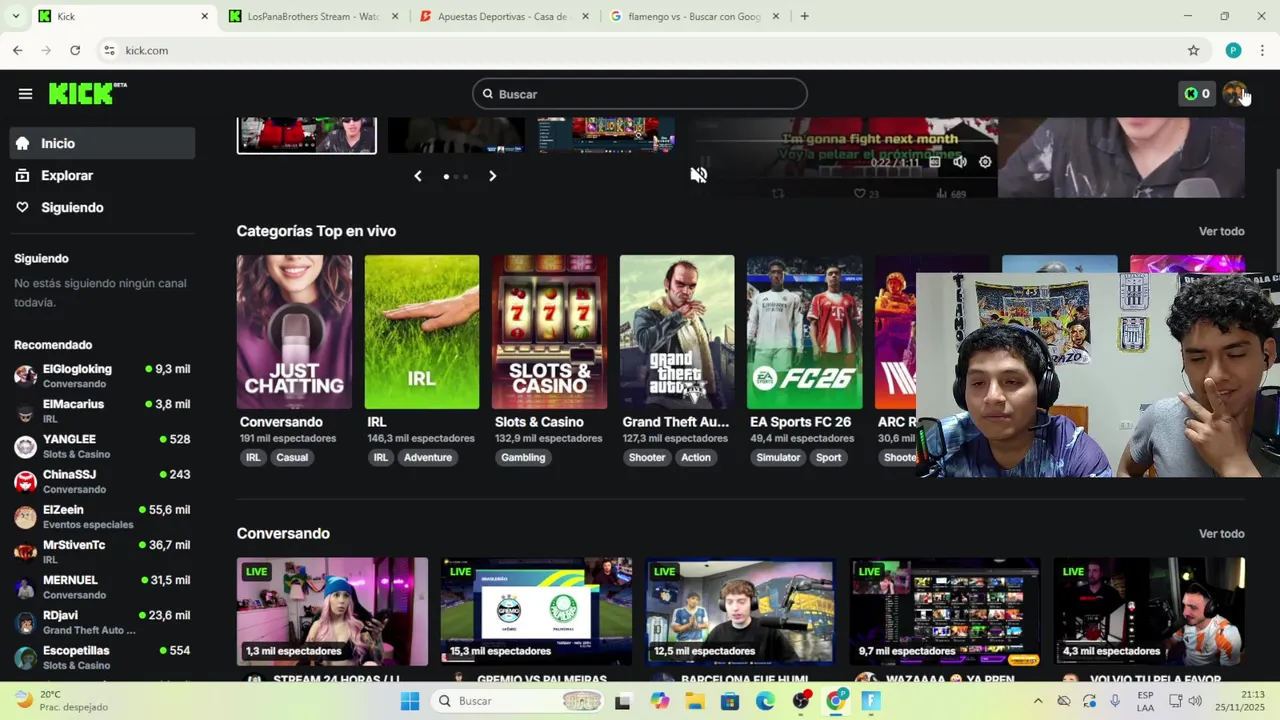The image size is (1280, 720).
Task: Open recommended channel YANGLEE
Action: click(102, 446)
